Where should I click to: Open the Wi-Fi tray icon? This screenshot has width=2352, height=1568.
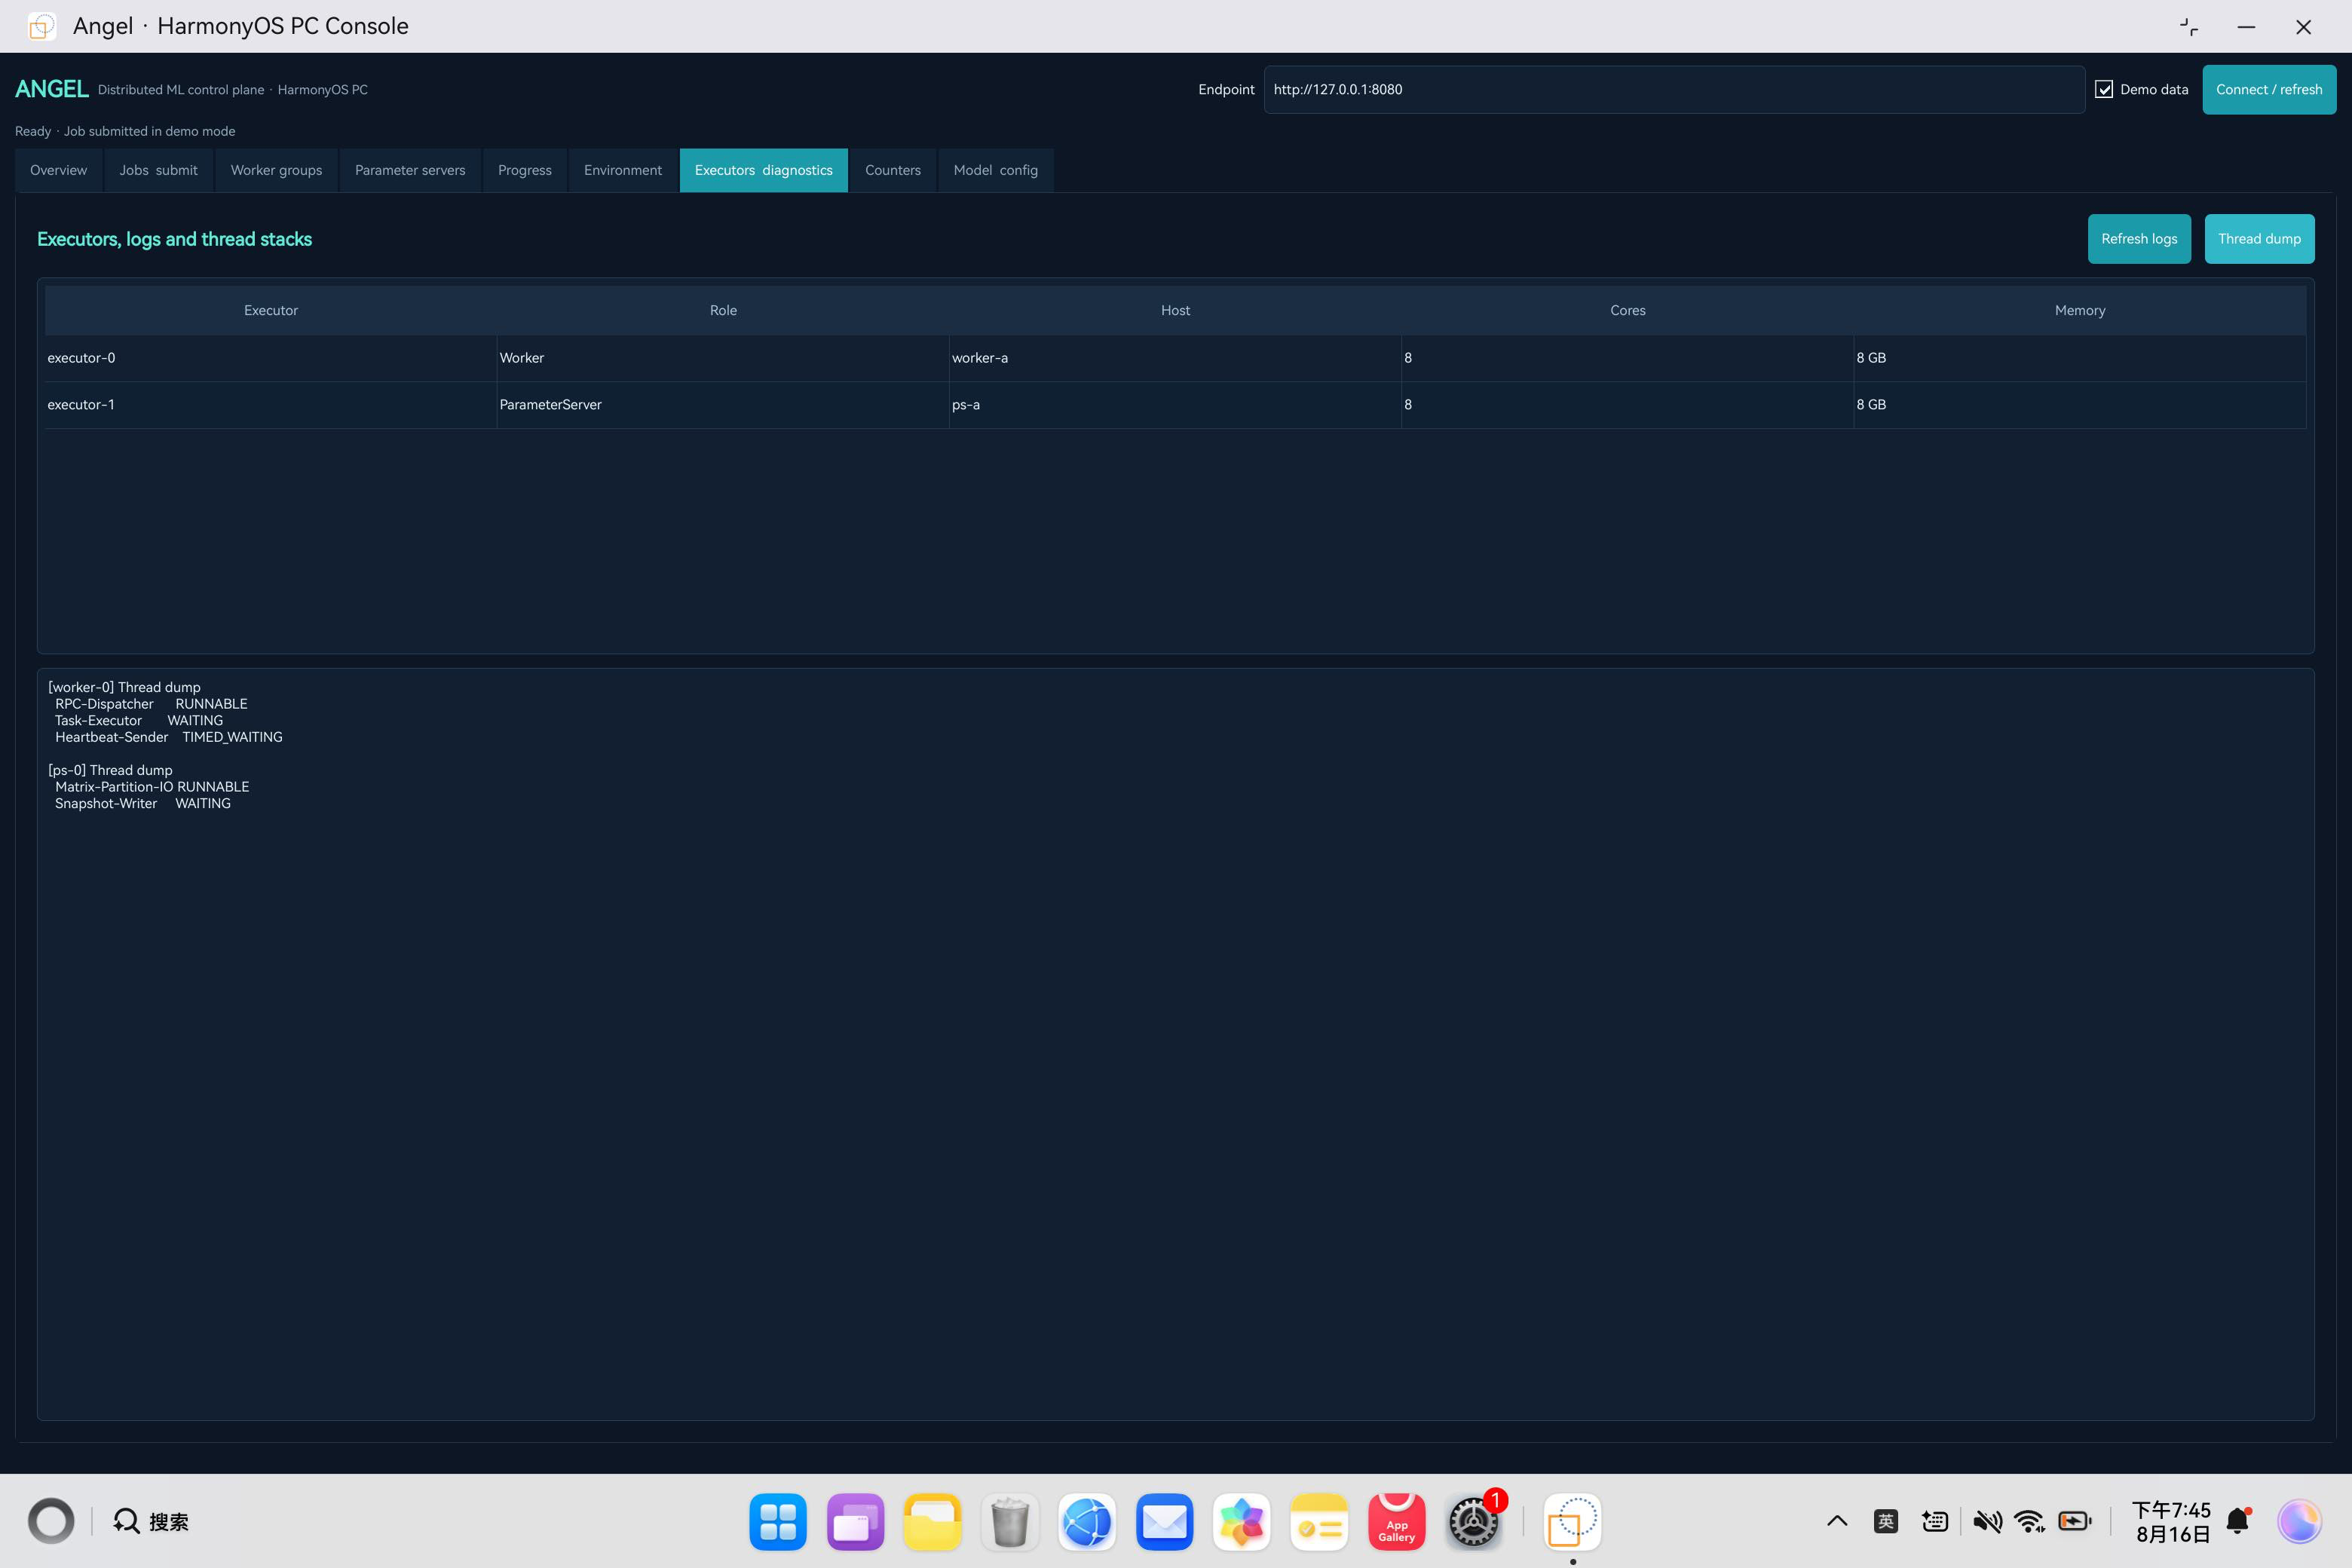point(2030,1522)
